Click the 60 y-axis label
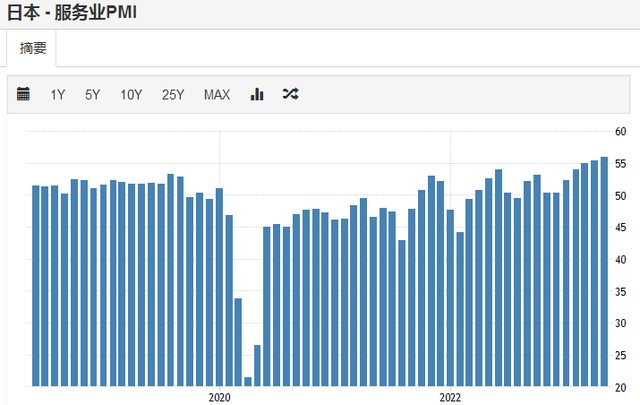Screen dimensions: 640x405 tap(620, 131)
